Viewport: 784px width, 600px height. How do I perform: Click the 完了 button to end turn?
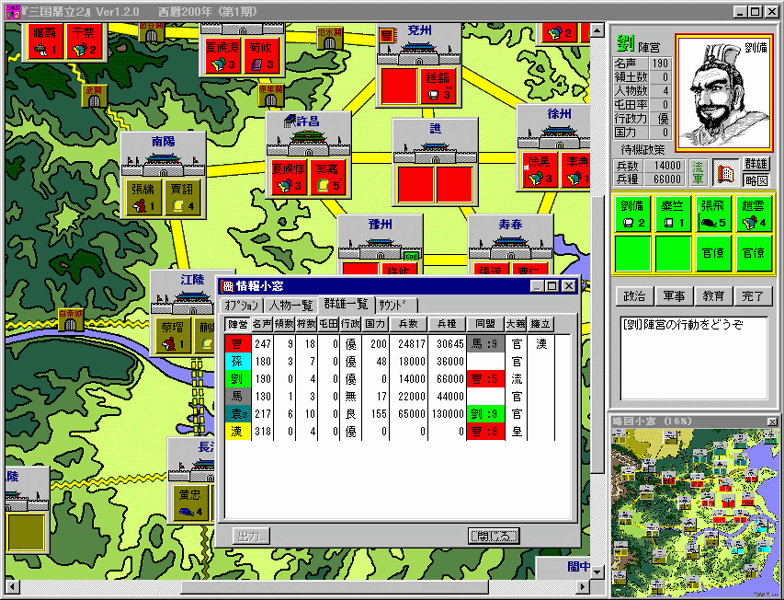click(753, 296)
